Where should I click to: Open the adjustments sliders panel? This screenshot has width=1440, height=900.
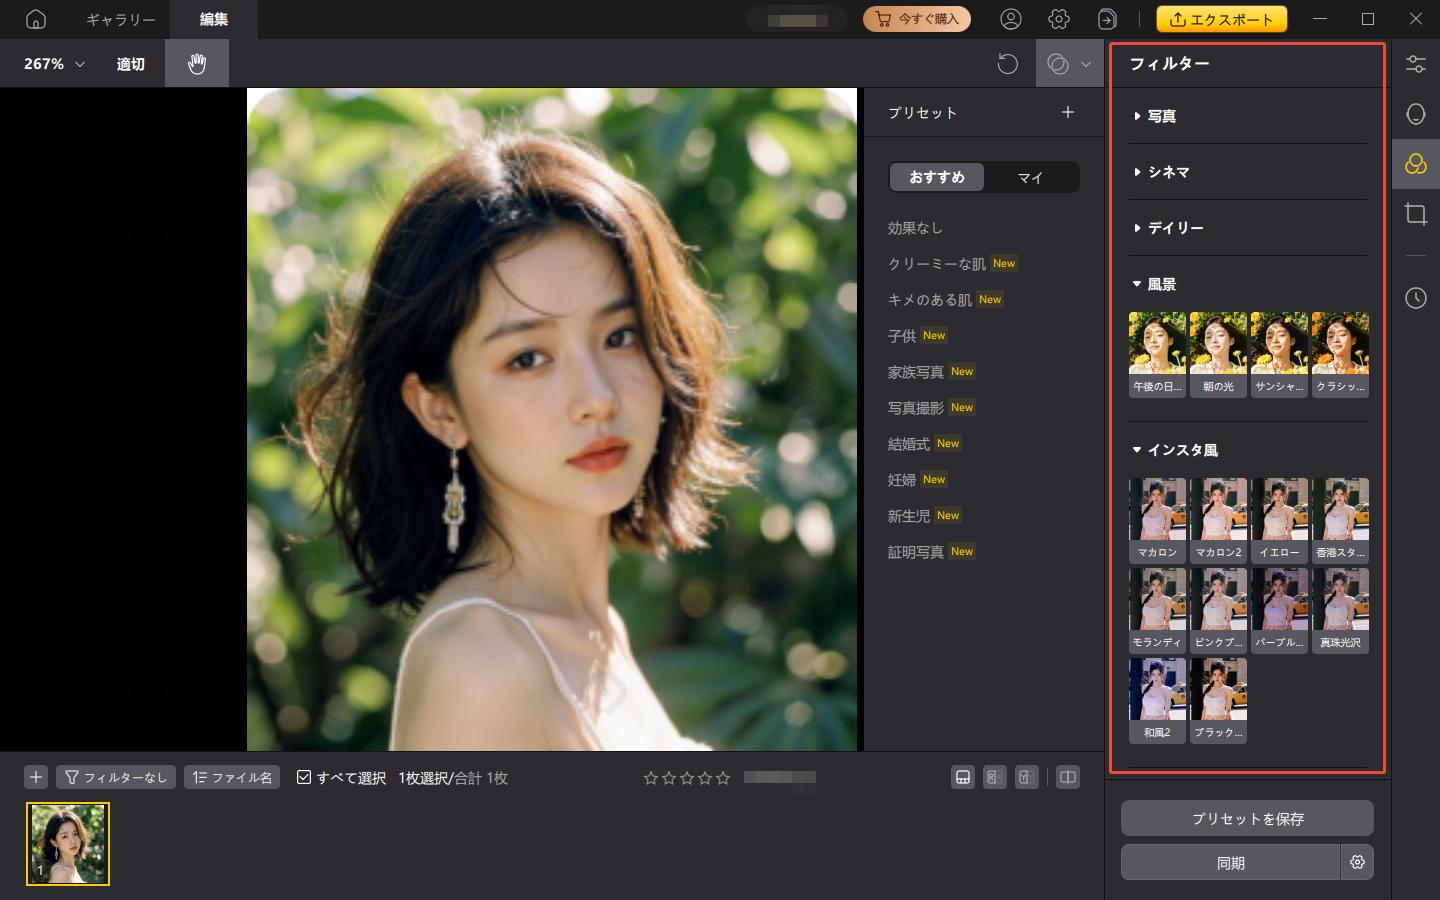(x=1415, y=64)
